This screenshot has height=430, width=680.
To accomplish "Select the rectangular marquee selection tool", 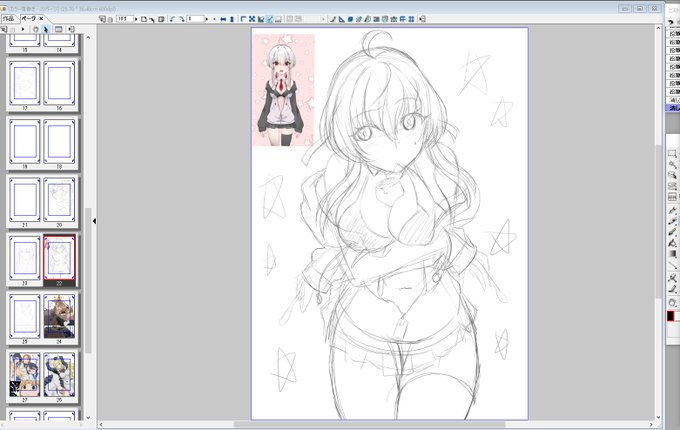I will click(672, 154).
